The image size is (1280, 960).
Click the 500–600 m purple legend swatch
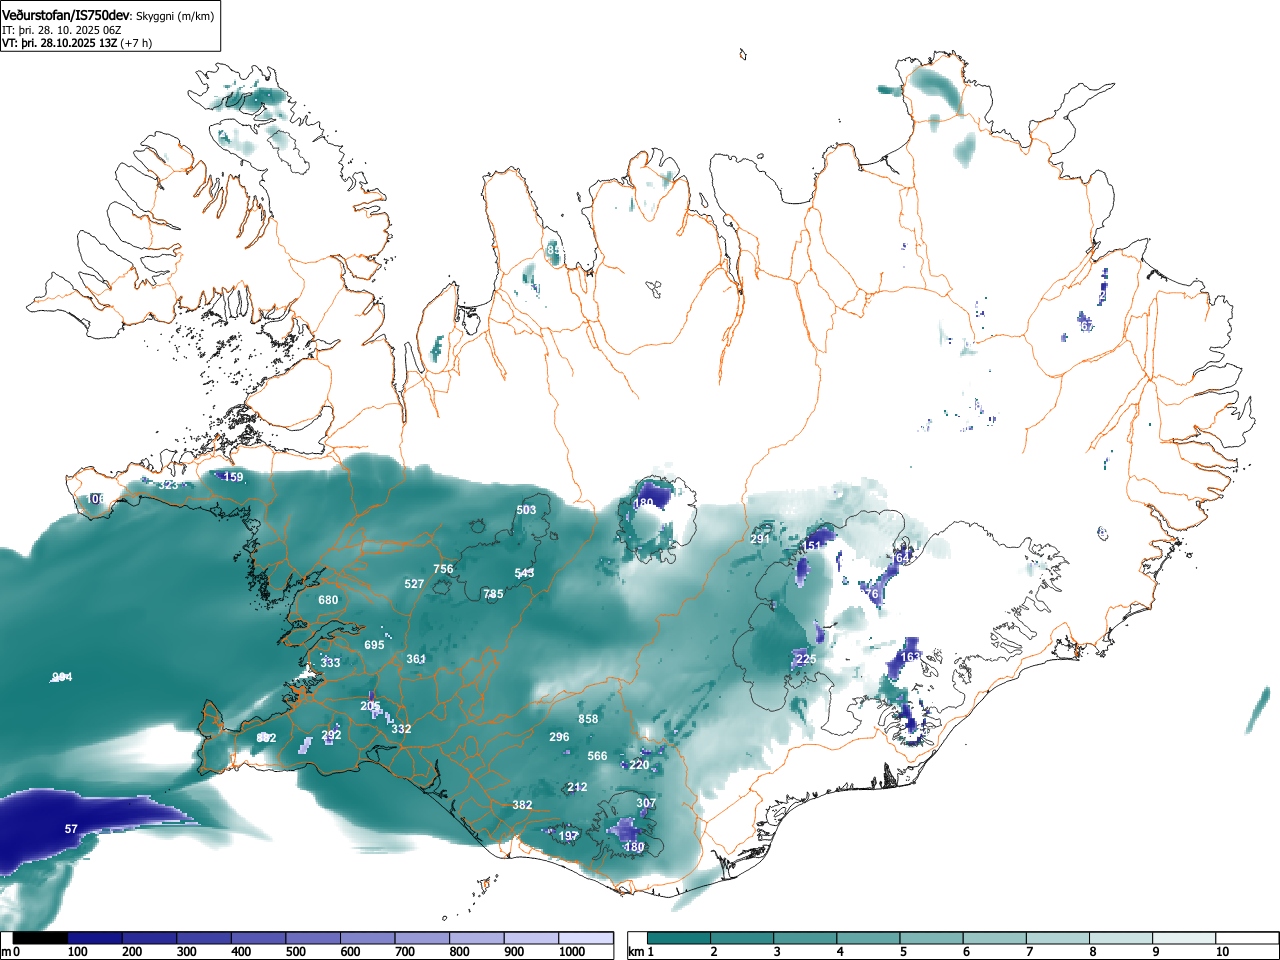click(x=313, y=938)
